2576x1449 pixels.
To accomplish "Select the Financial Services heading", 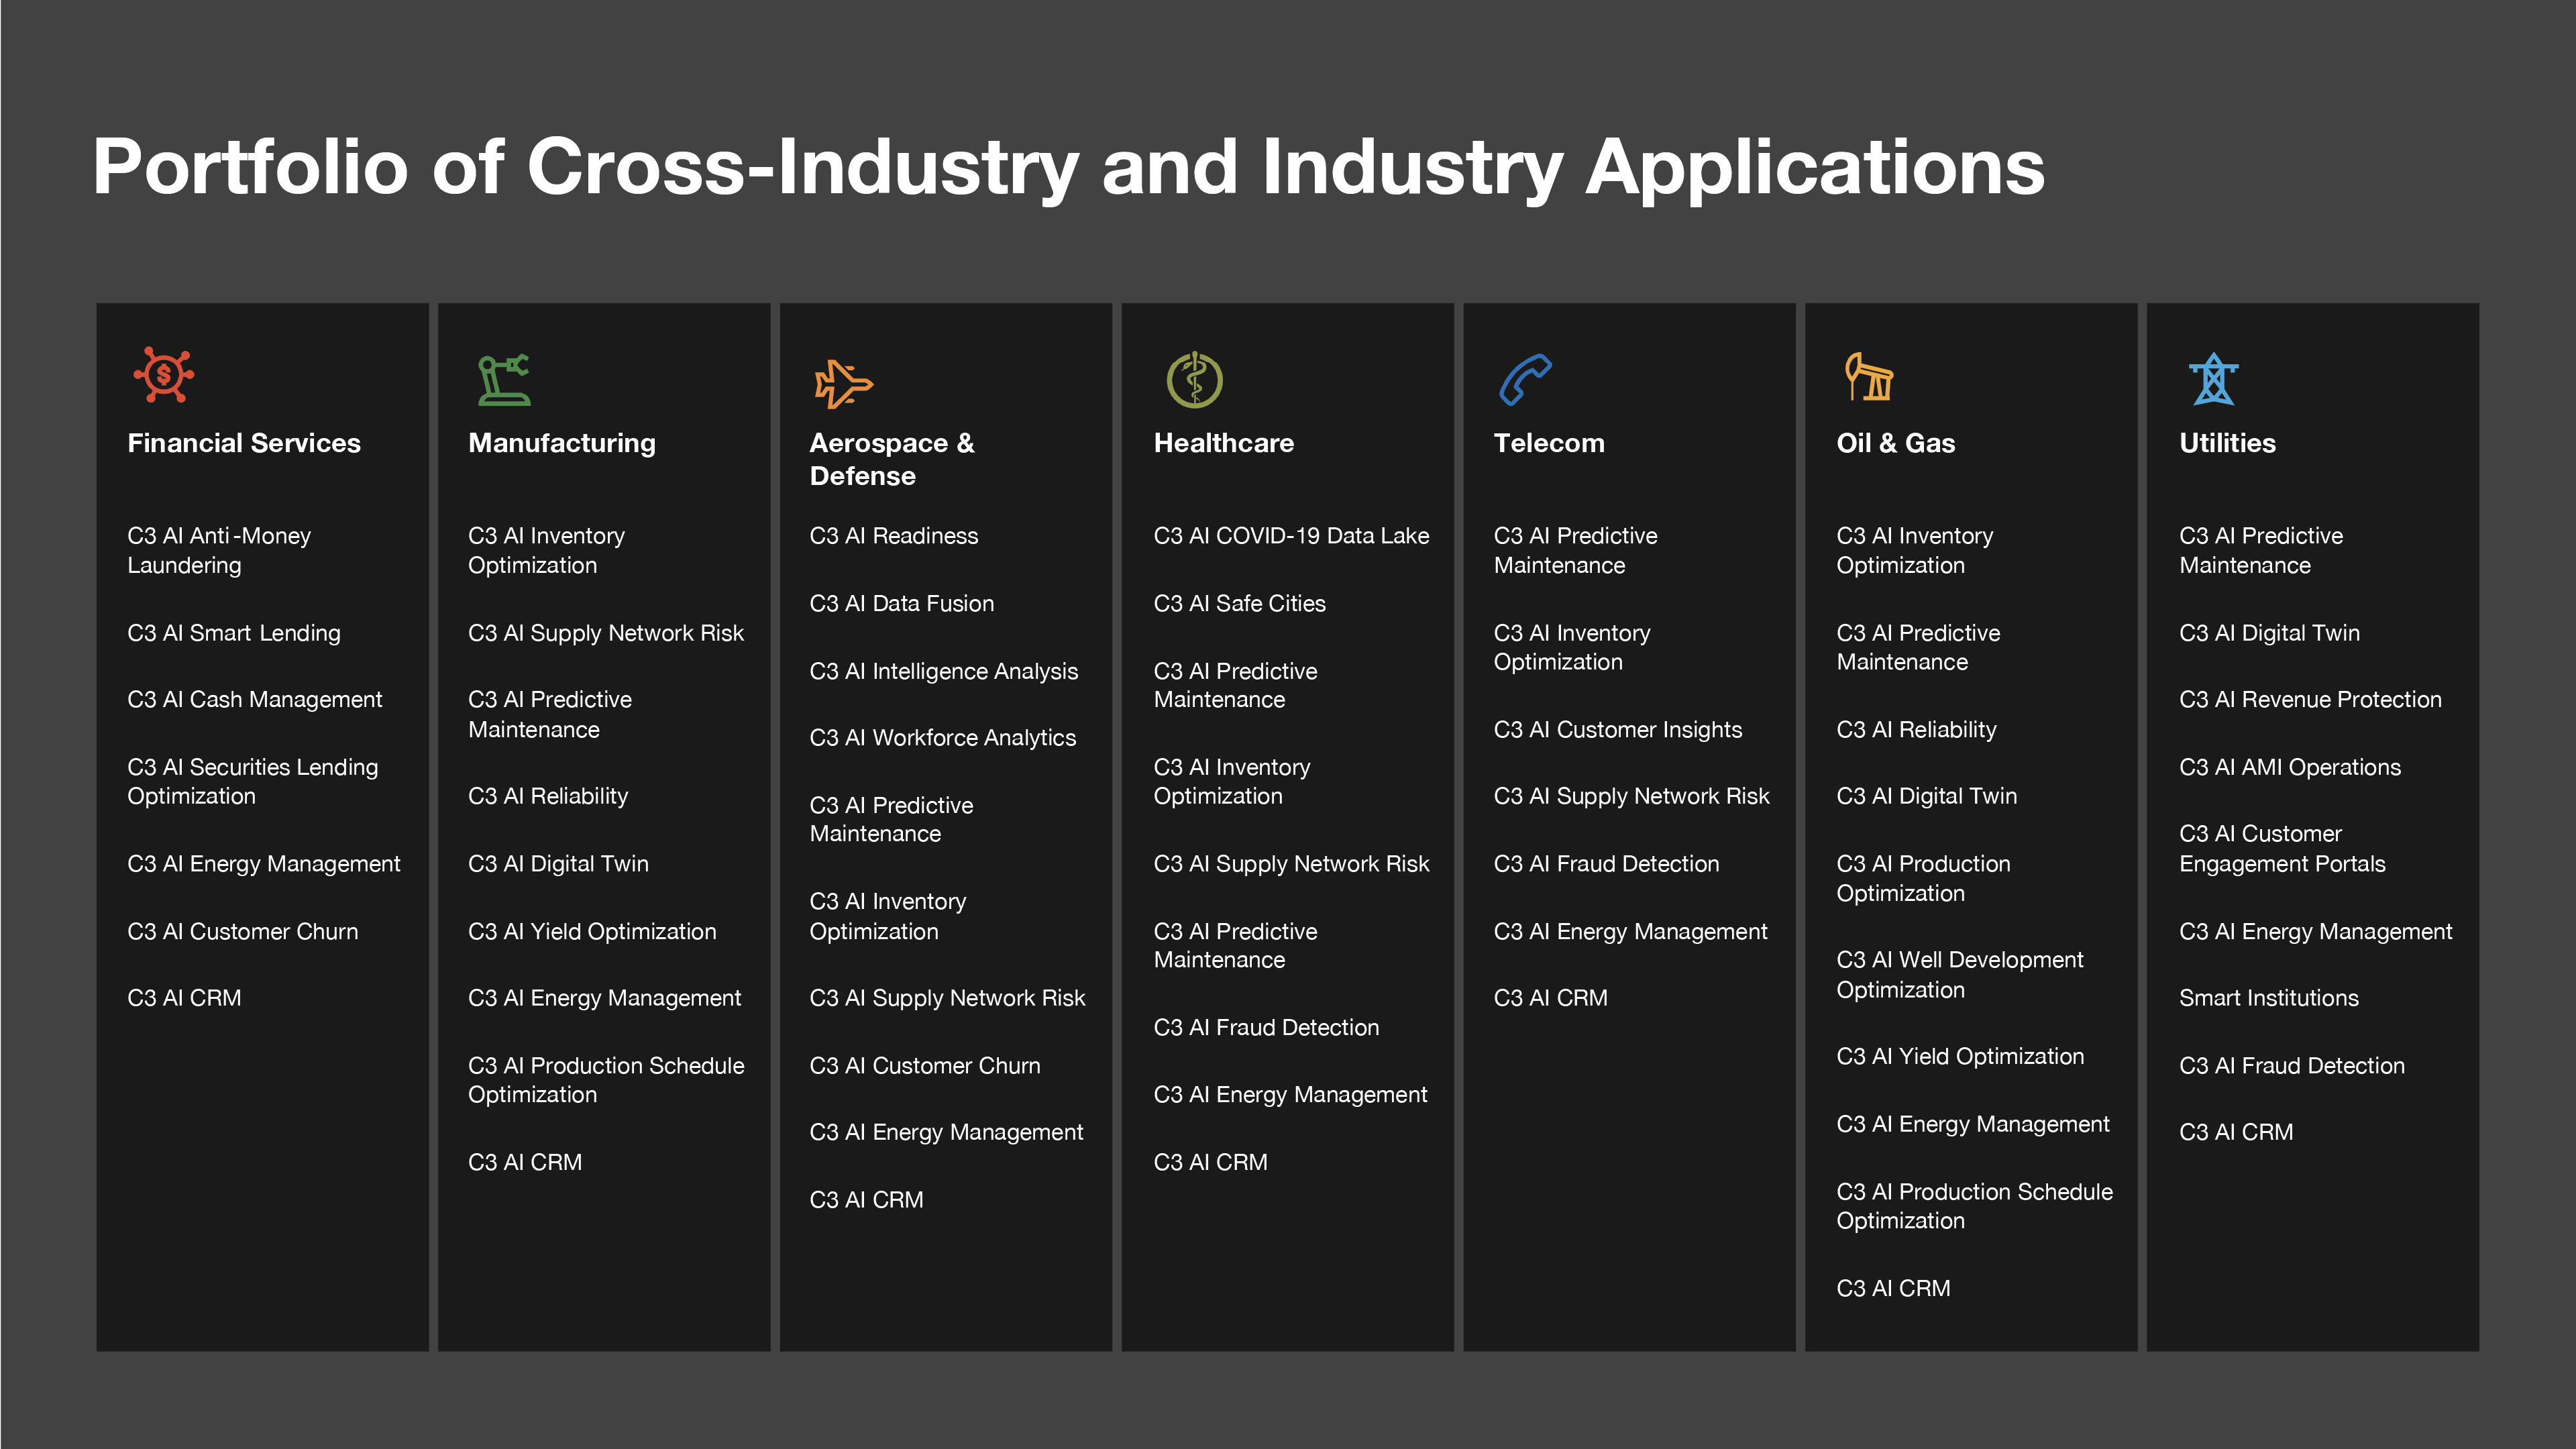I will tap(244, 443).
